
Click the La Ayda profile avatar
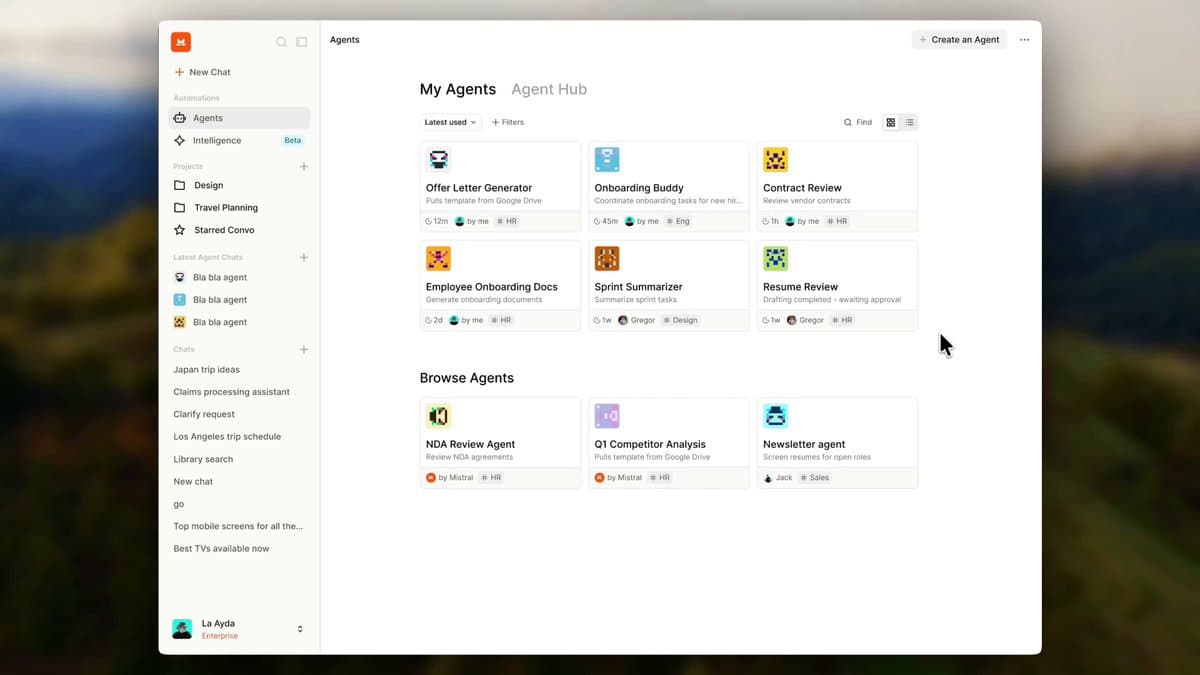[x=182, y=629]
